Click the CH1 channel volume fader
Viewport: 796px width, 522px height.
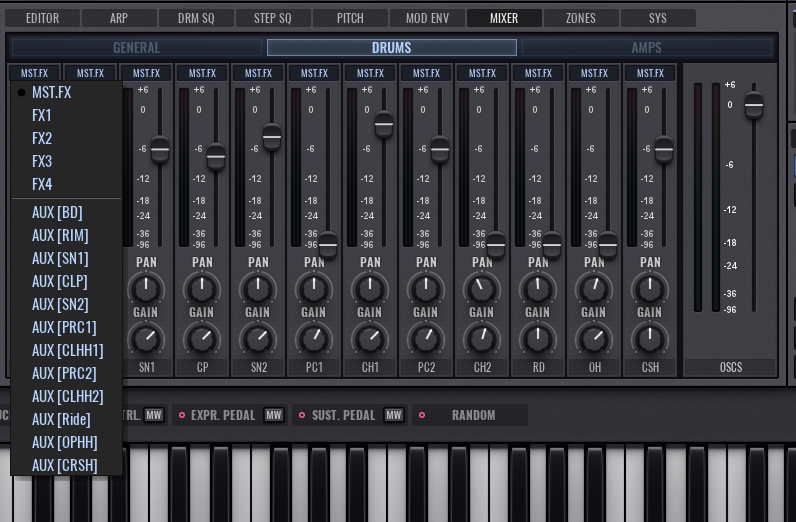[x=384, y=123]
